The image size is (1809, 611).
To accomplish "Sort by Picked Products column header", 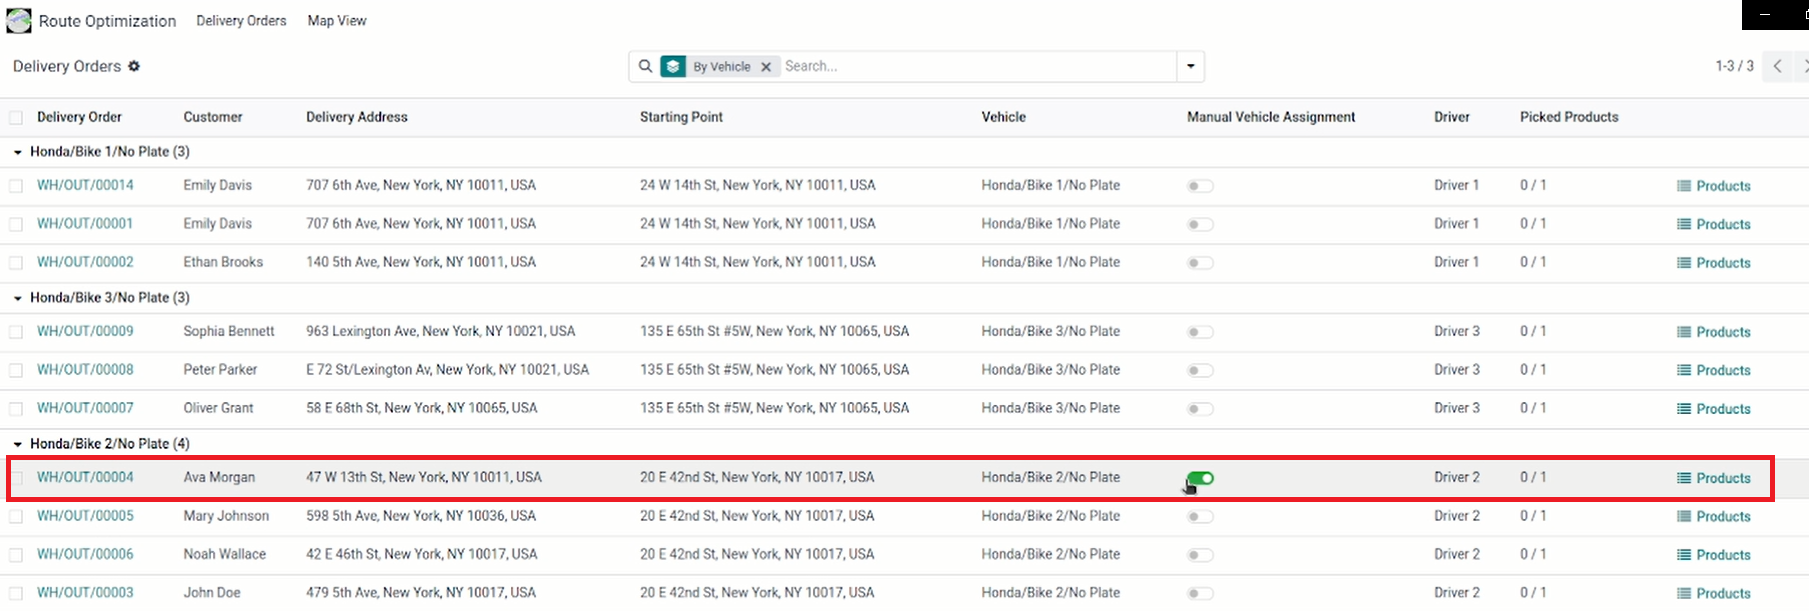I will click(1569, 117).
